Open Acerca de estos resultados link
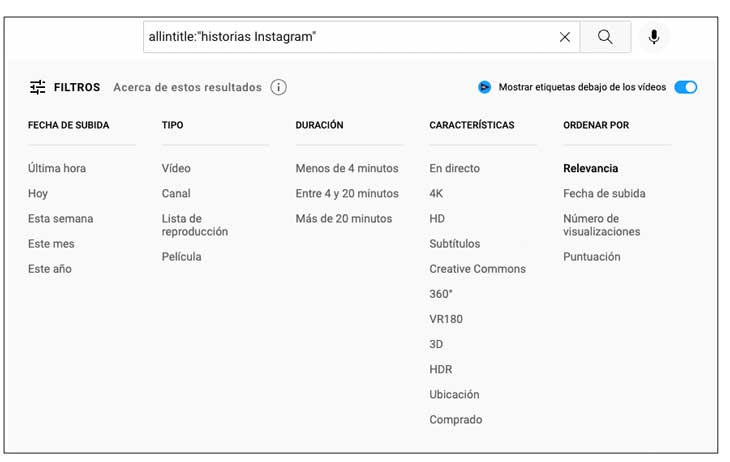 coord(187,87)
